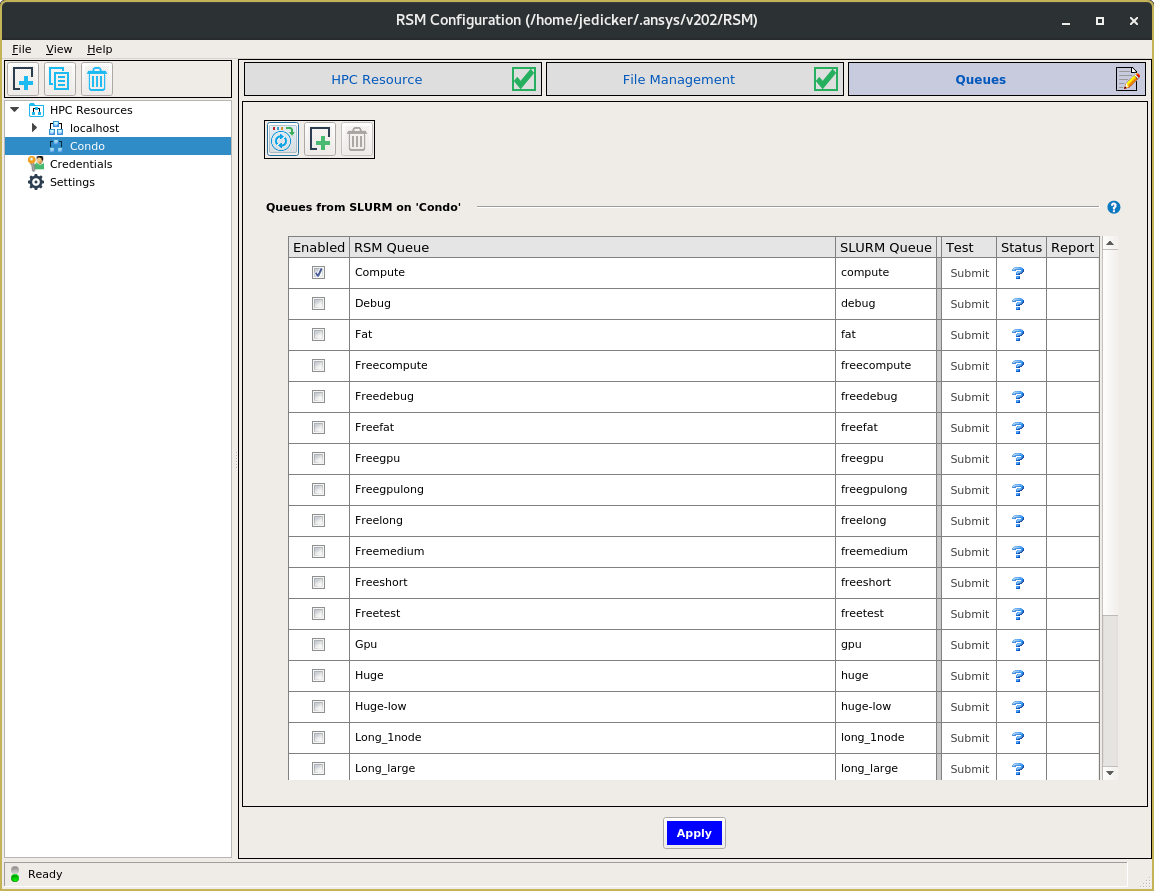
Task: Click status icon in Gpu row
Action: tap(1019, 645)
